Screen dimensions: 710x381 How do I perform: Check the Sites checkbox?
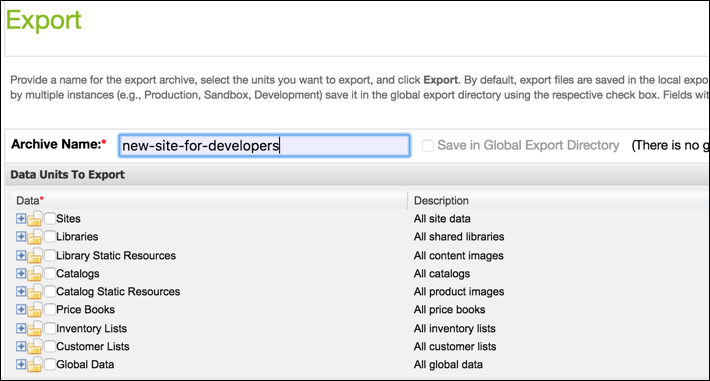point(50,218)
